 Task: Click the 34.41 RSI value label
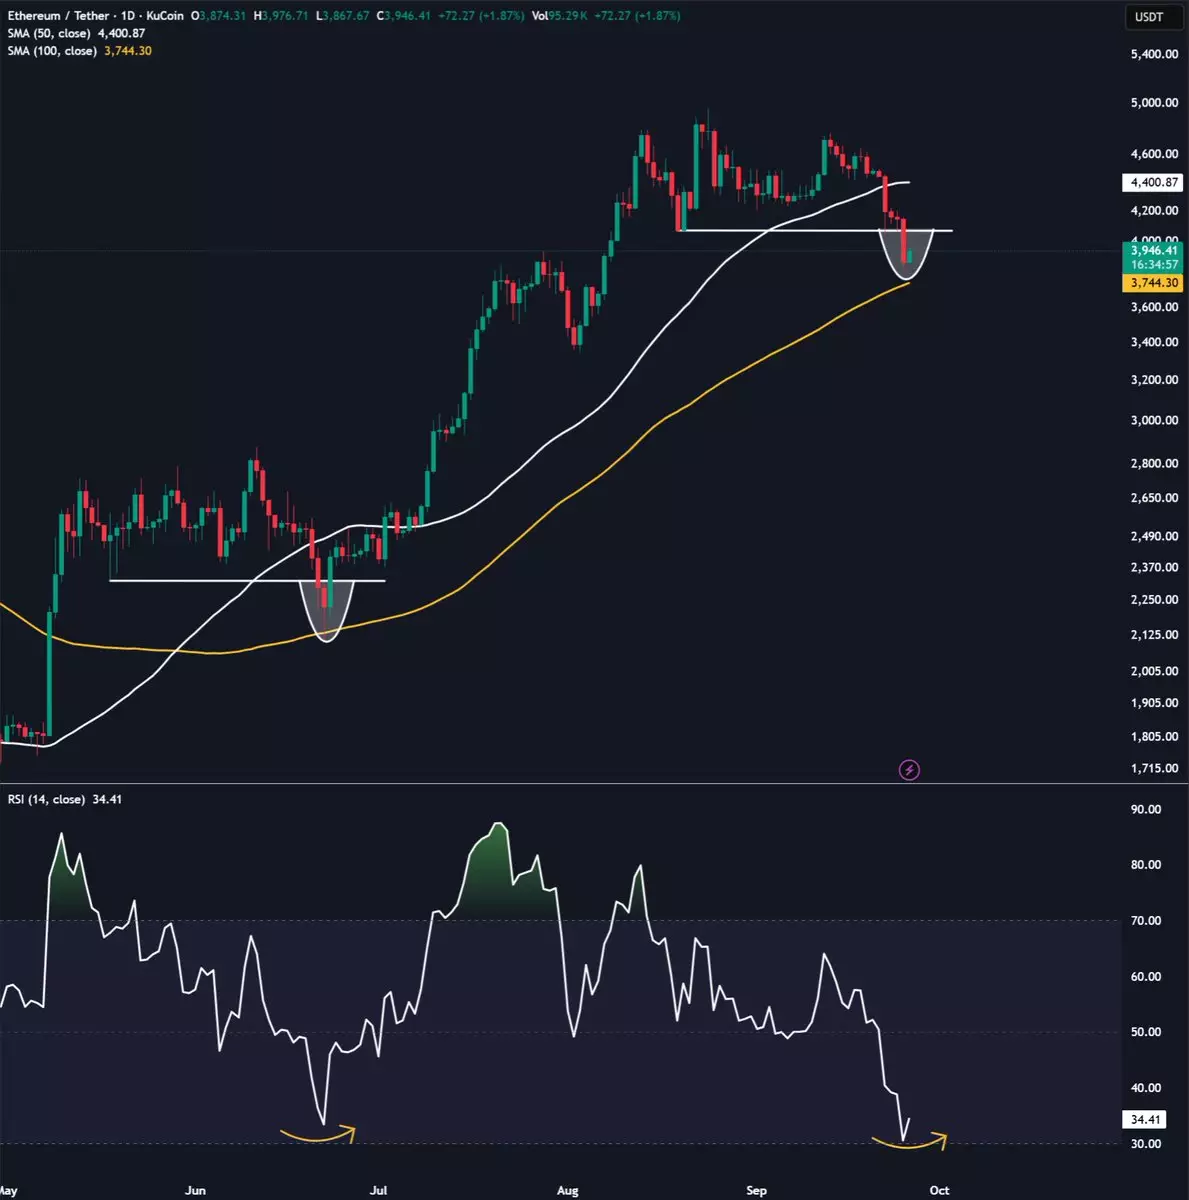coord(1146,1120)
